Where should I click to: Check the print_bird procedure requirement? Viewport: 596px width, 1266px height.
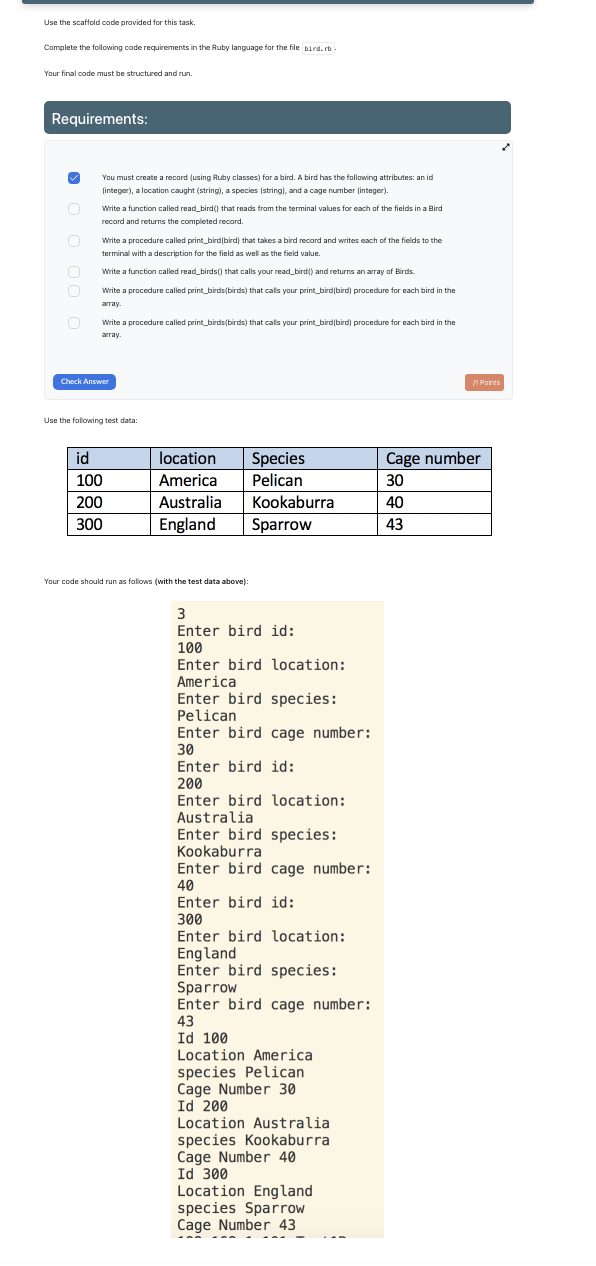73,240
